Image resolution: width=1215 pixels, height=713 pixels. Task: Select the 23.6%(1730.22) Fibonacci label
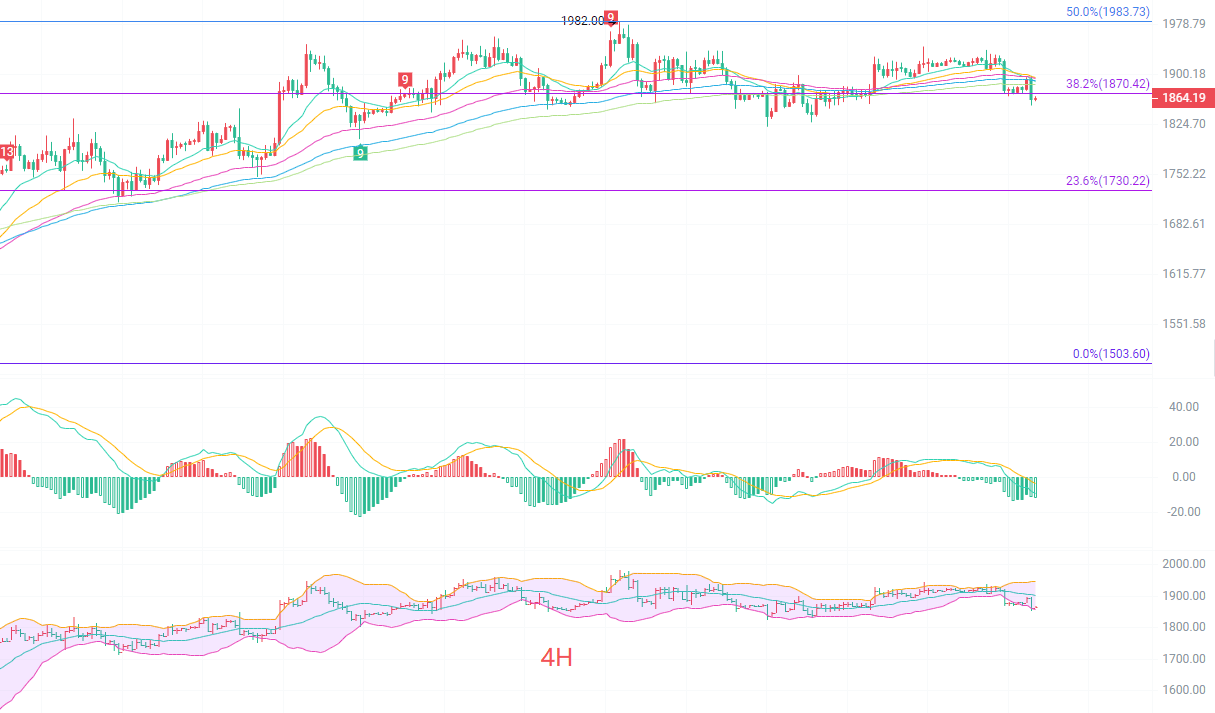pos(1108,181)
